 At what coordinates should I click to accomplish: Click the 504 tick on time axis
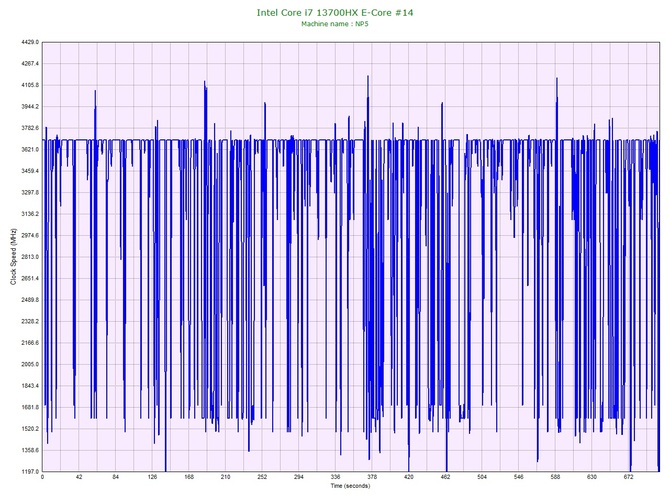[482, 477]
